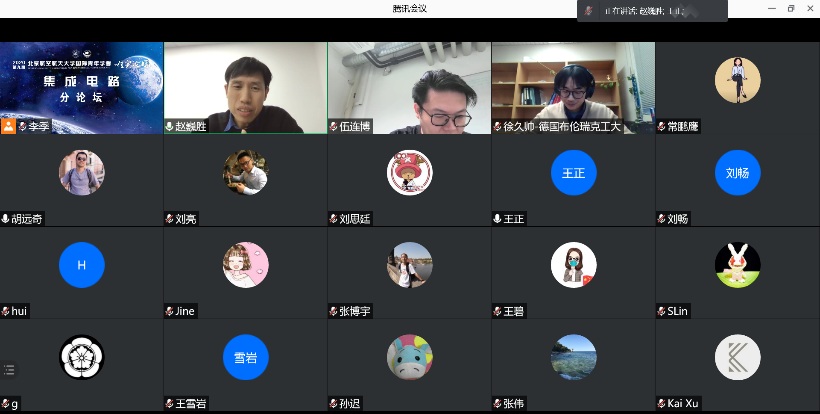The height and width of the screenshot is (414, 820).
Task: Select 集成电路 shared screen tile of 李季
Action: point(81,80)
